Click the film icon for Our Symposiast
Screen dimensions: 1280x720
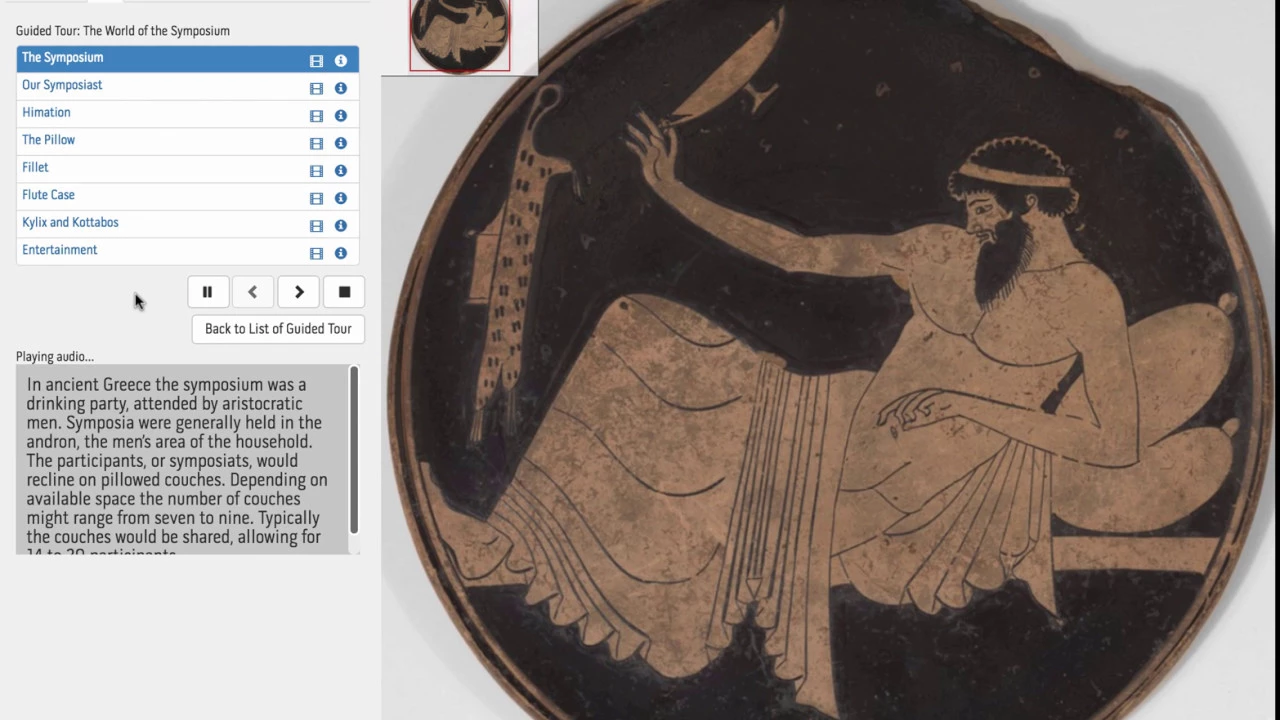316,88
